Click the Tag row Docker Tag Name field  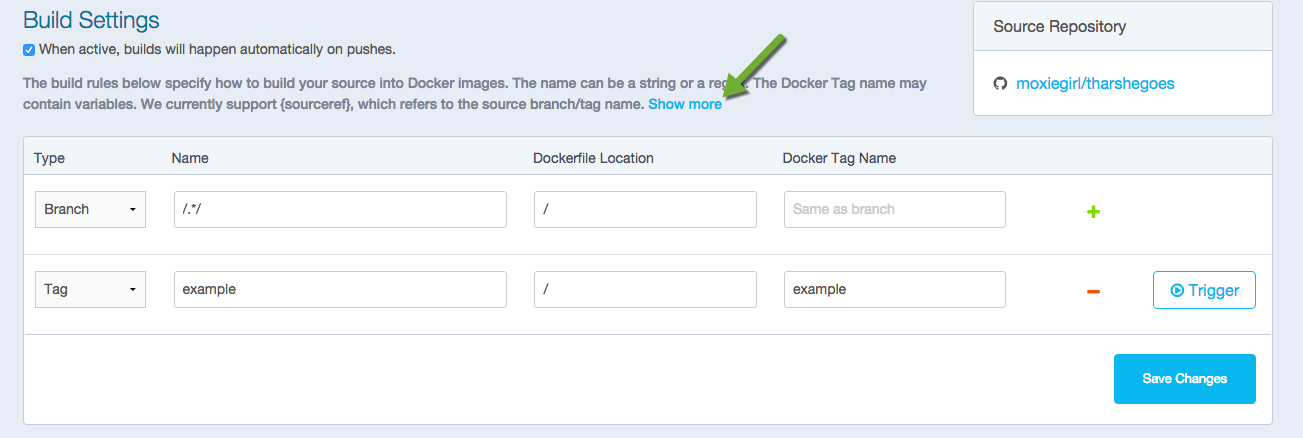point(894,290)
